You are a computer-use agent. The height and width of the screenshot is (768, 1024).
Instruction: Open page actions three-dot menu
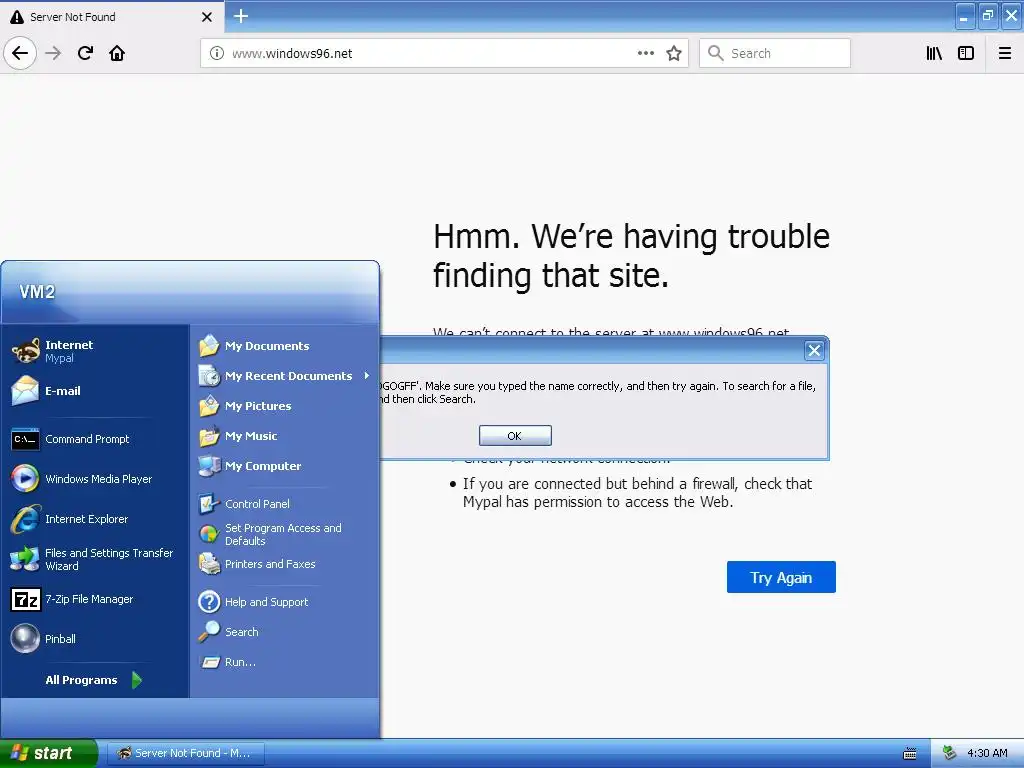tap(646, 53)
